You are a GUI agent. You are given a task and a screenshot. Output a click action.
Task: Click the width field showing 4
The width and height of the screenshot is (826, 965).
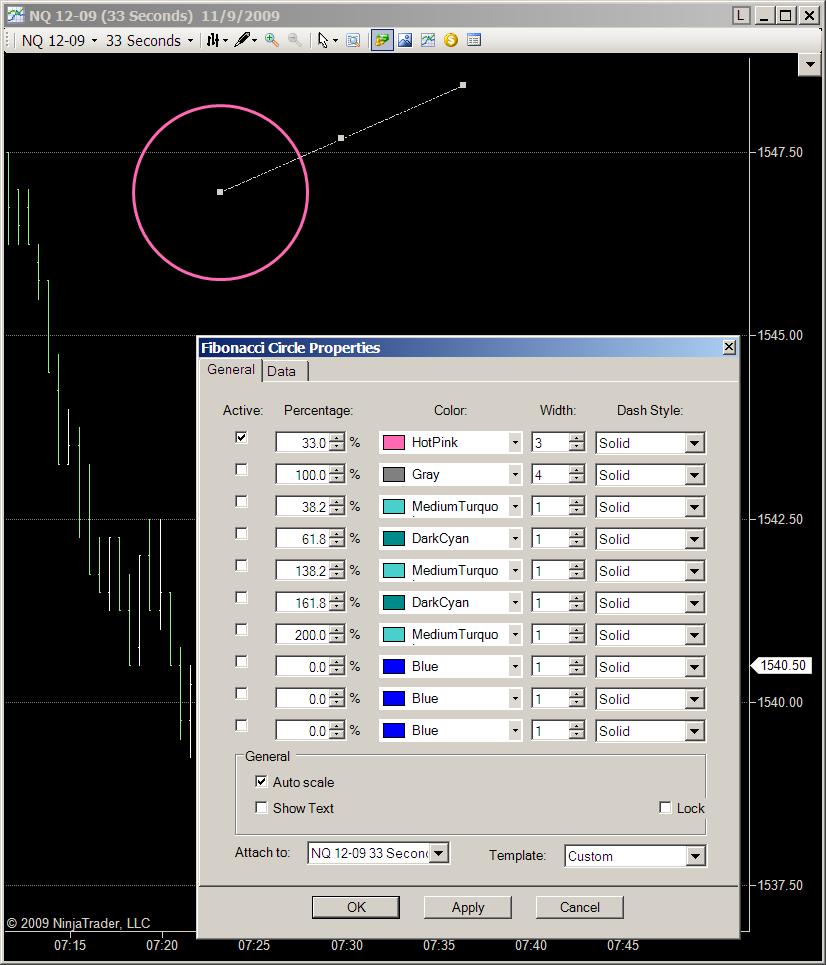click(x=550, y=474)
